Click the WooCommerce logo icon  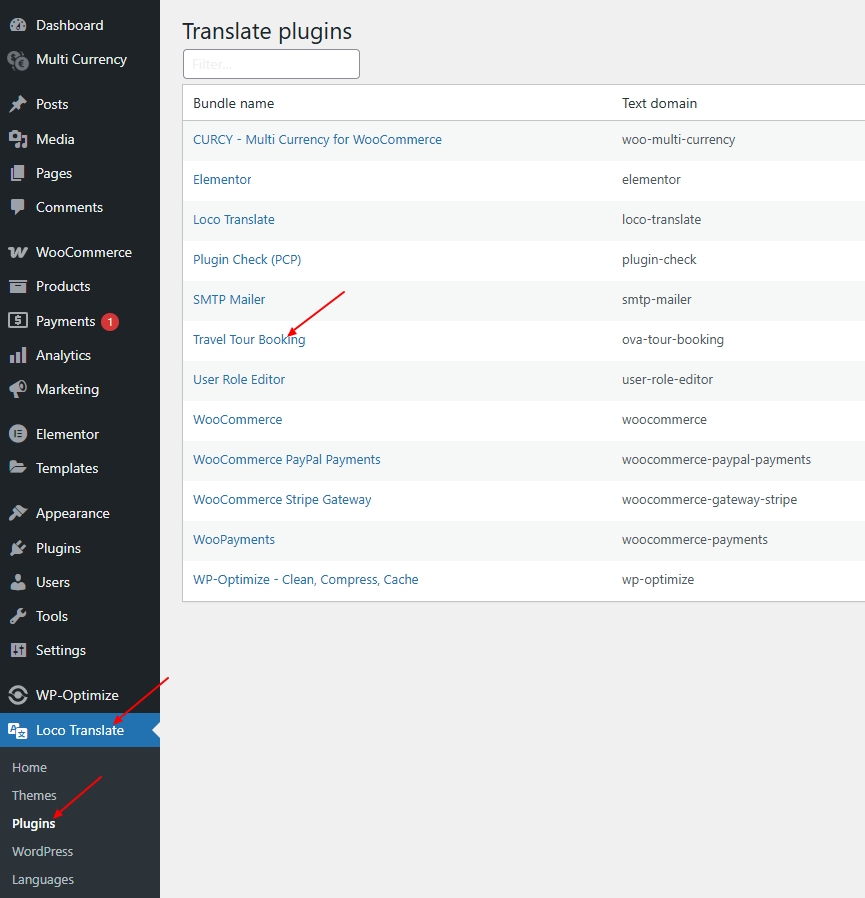[18, 253]
